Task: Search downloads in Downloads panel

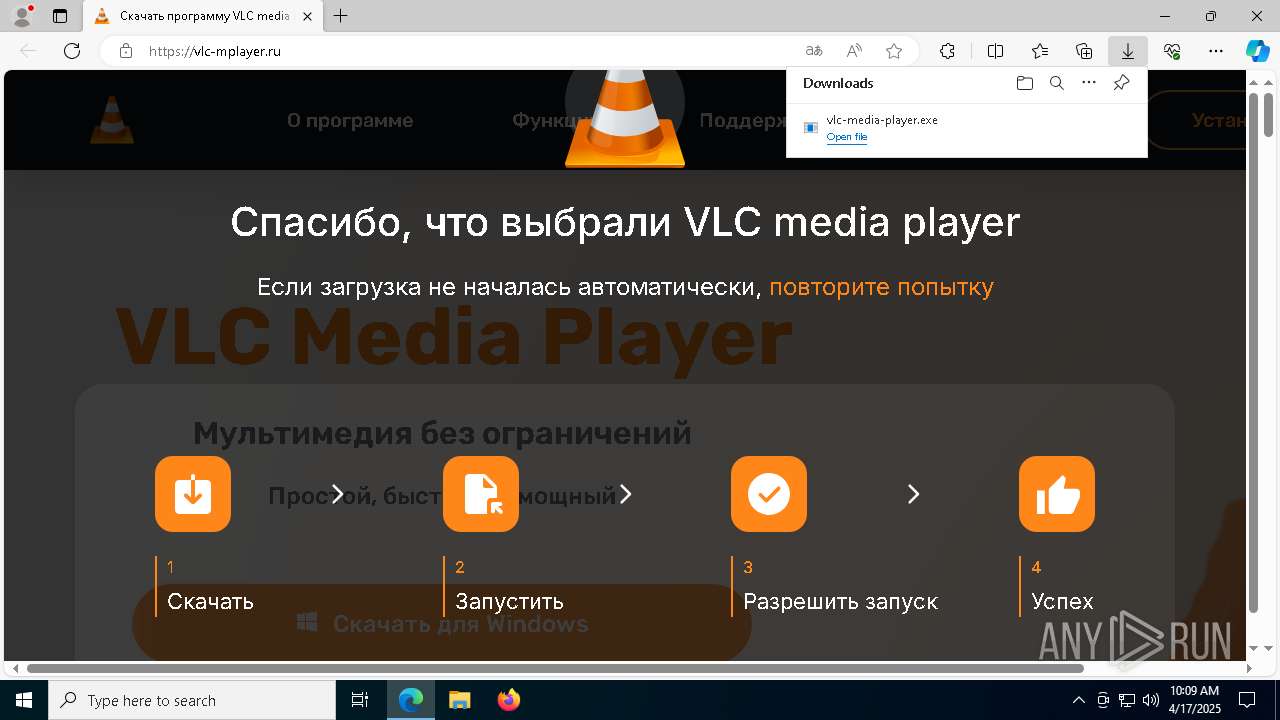Action: tap(1056, 83)
